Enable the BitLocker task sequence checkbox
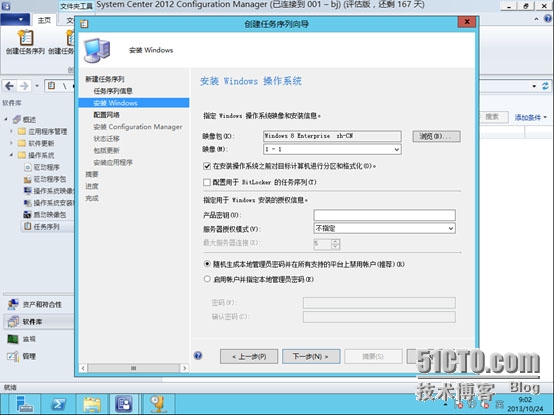Viewport: 554px width, 415px height. (x=207, y=182)
